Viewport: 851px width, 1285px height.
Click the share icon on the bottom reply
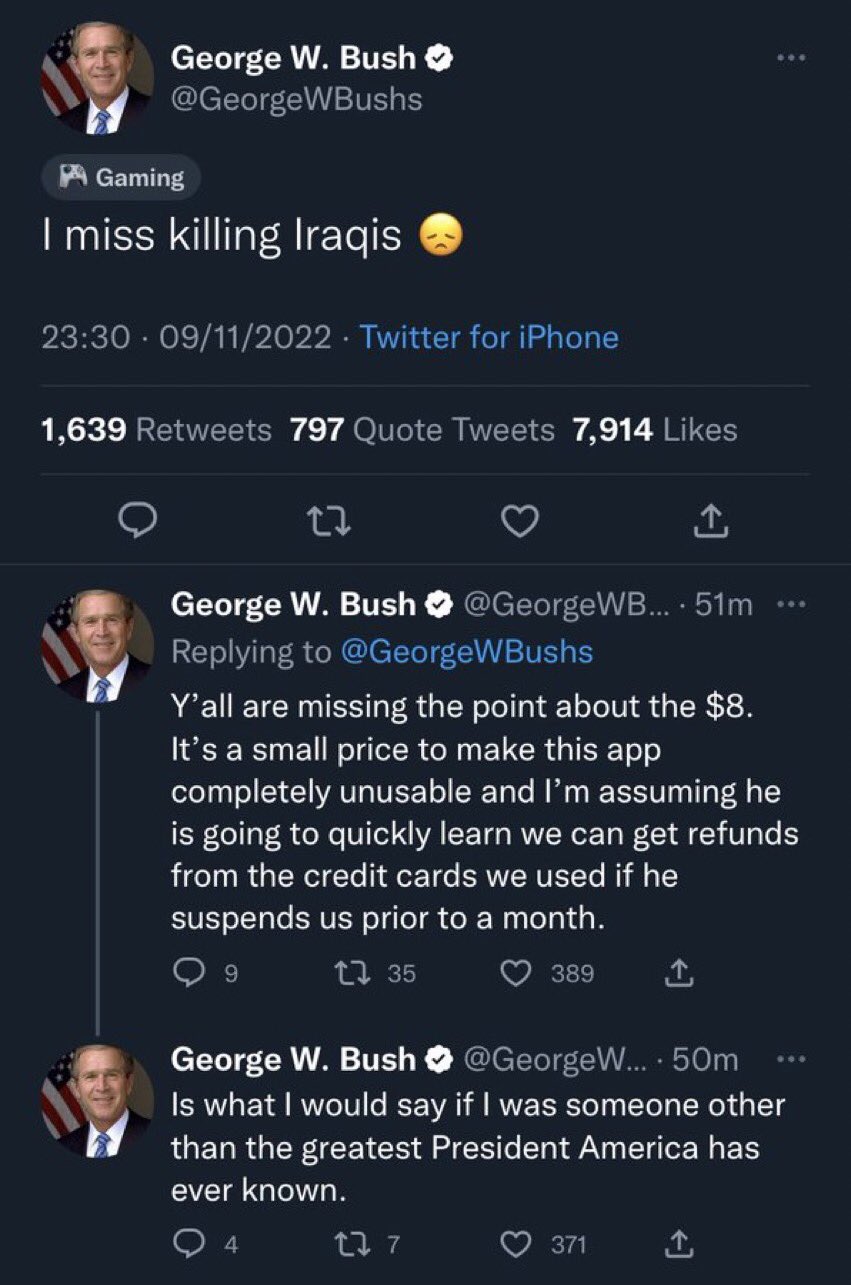[x=681, y=1244]
